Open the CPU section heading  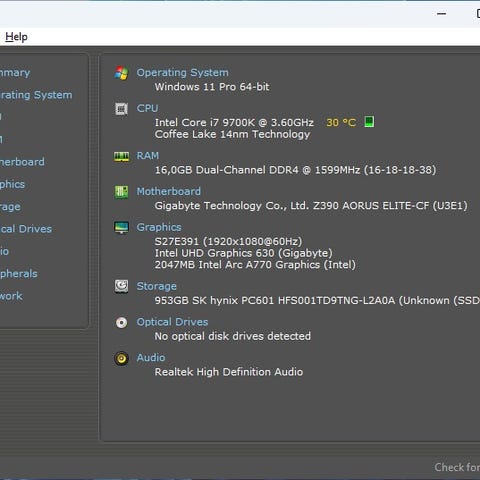coord(147,108)
